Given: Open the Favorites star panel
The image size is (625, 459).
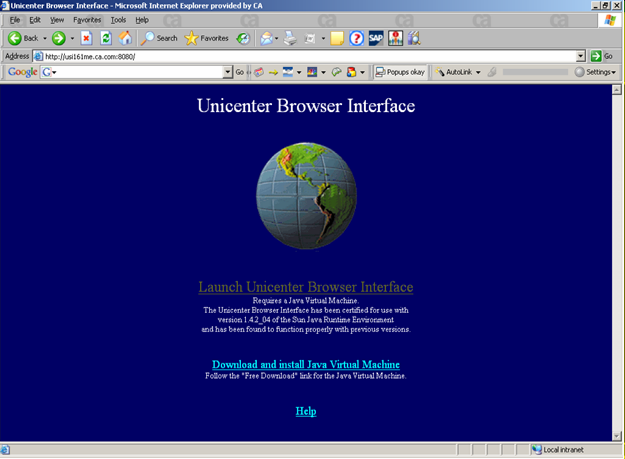Looking at the screenshot, I should pyautogui.click(x=206, y=39).
